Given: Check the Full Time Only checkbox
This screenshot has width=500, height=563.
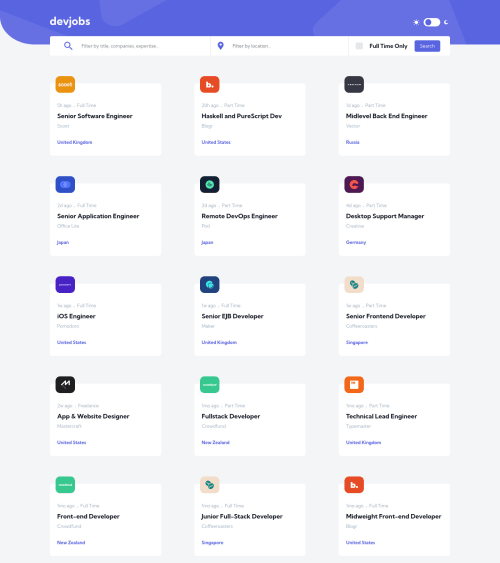Looking at the screenshot, I should (x=359, y=46).
